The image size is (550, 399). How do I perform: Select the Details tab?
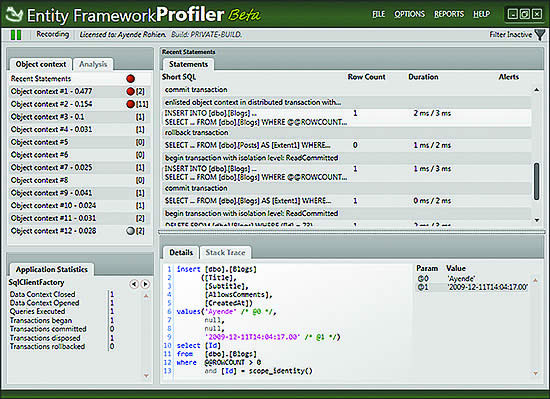click(181, 252)
